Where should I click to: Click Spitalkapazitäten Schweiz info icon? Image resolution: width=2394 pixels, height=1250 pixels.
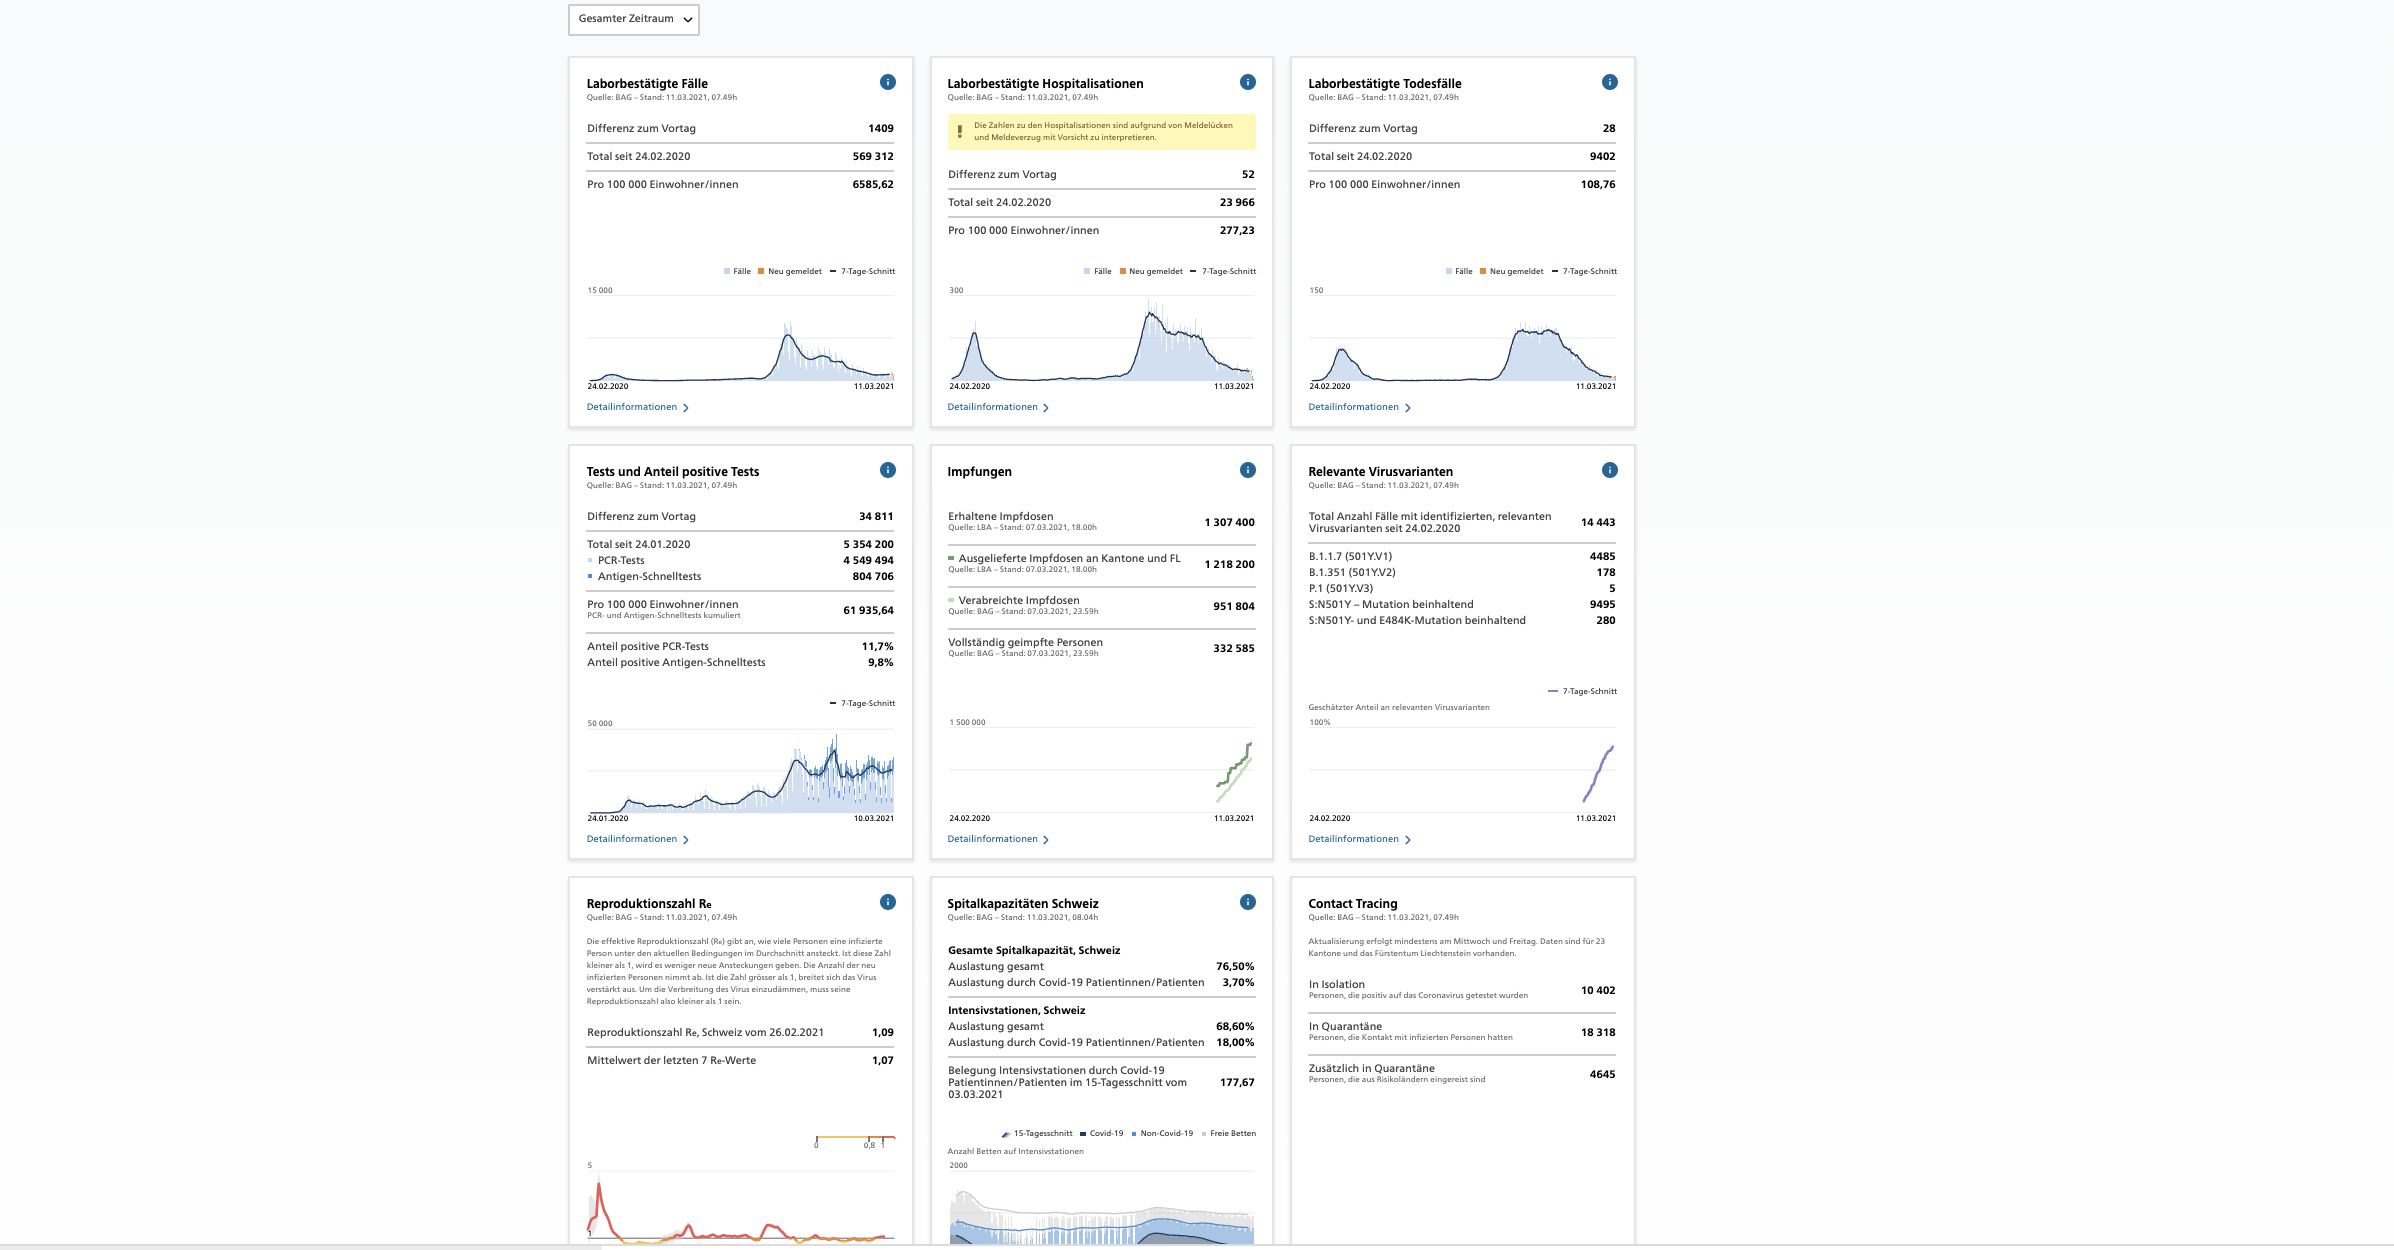[x=1247, y=902]
